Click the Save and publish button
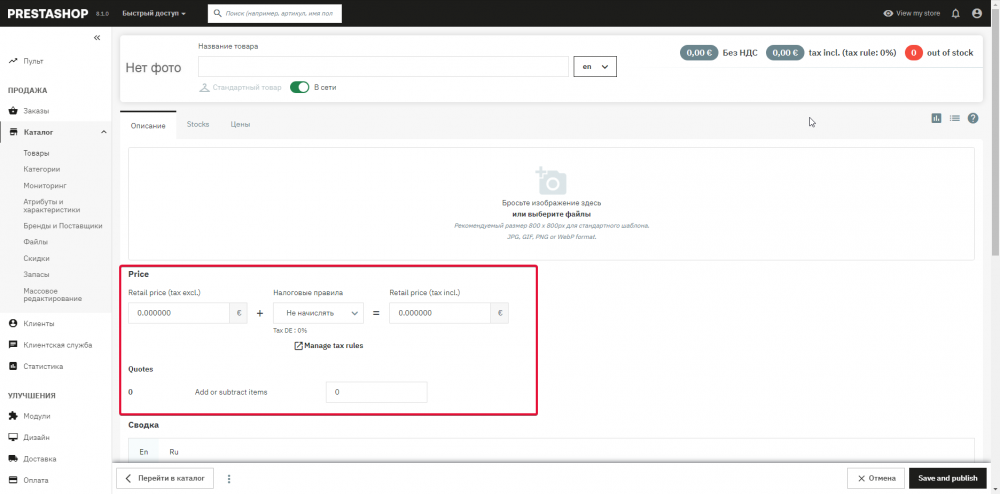 948,478
